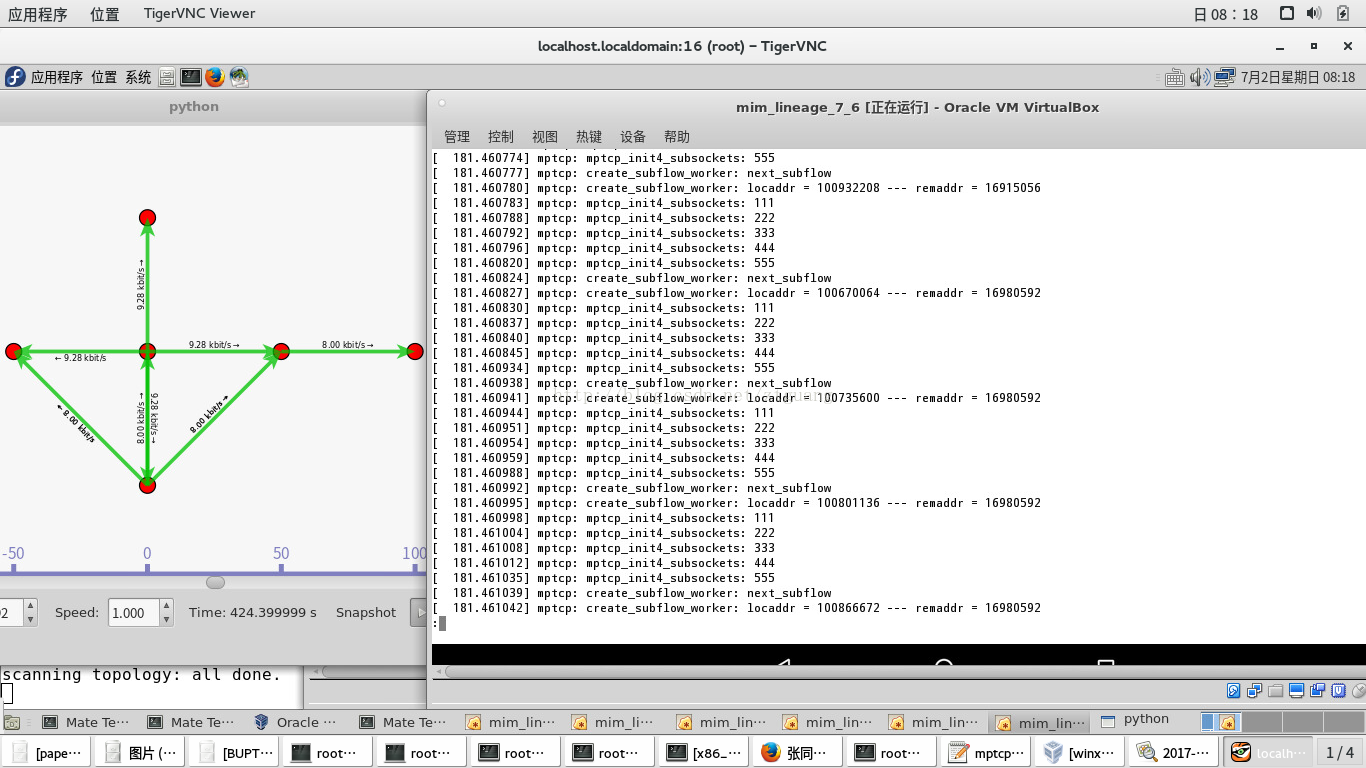Open the 2017-… image viewer taskbar entry
This screenshot has height=768, width=1366.
(x=1174, y=753)
